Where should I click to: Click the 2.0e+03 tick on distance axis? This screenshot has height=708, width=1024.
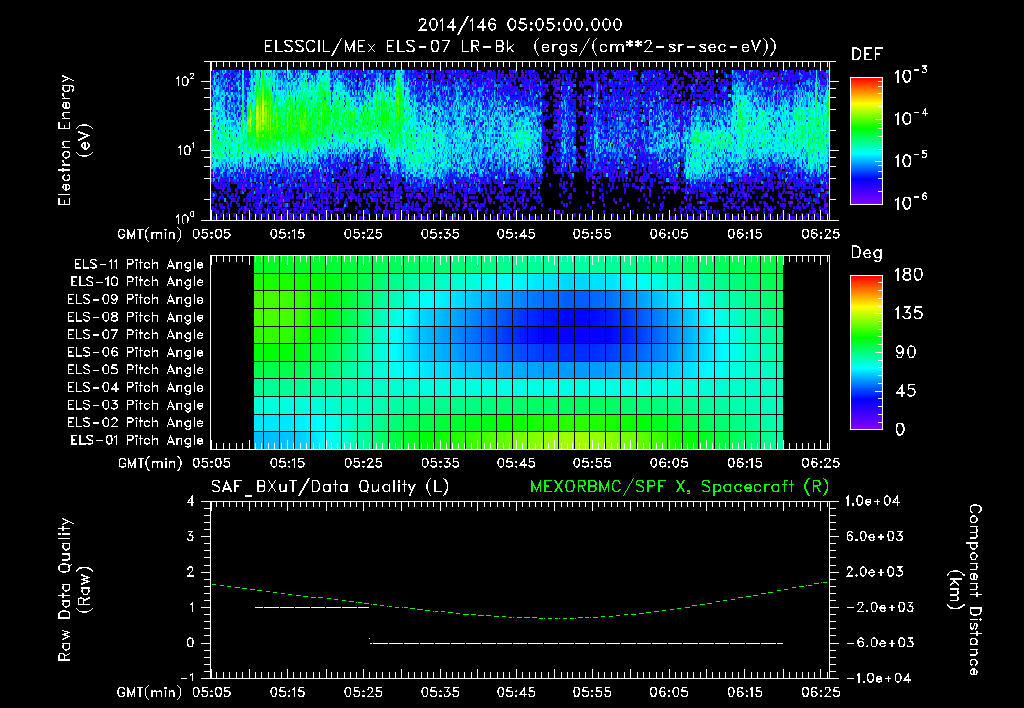875,572
